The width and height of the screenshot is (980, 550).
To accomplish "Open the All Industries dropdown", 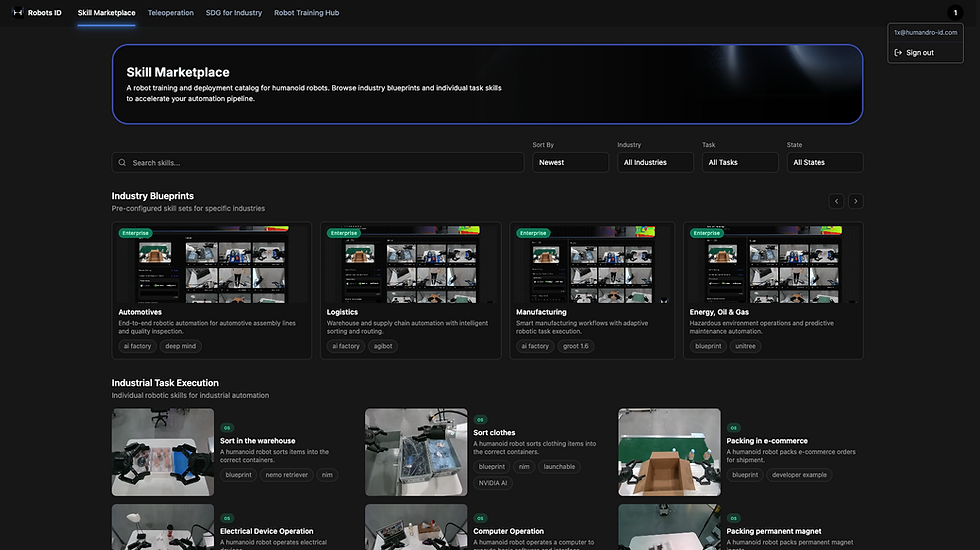I will click(x=655, y=162).
